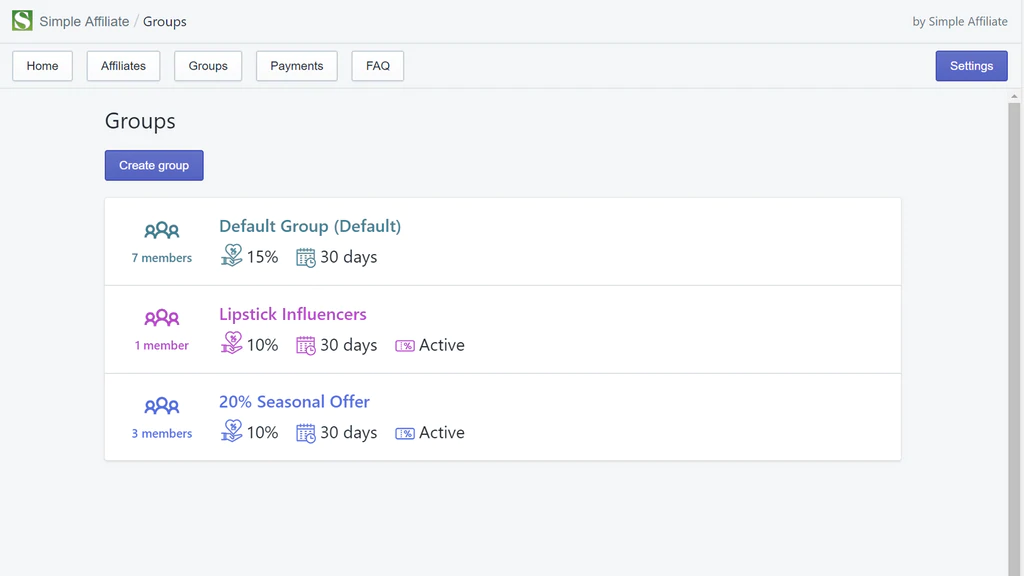Click the Lipstick Influencers Active coupon icon
This screenshot has height=576, width=1024.
405,346
